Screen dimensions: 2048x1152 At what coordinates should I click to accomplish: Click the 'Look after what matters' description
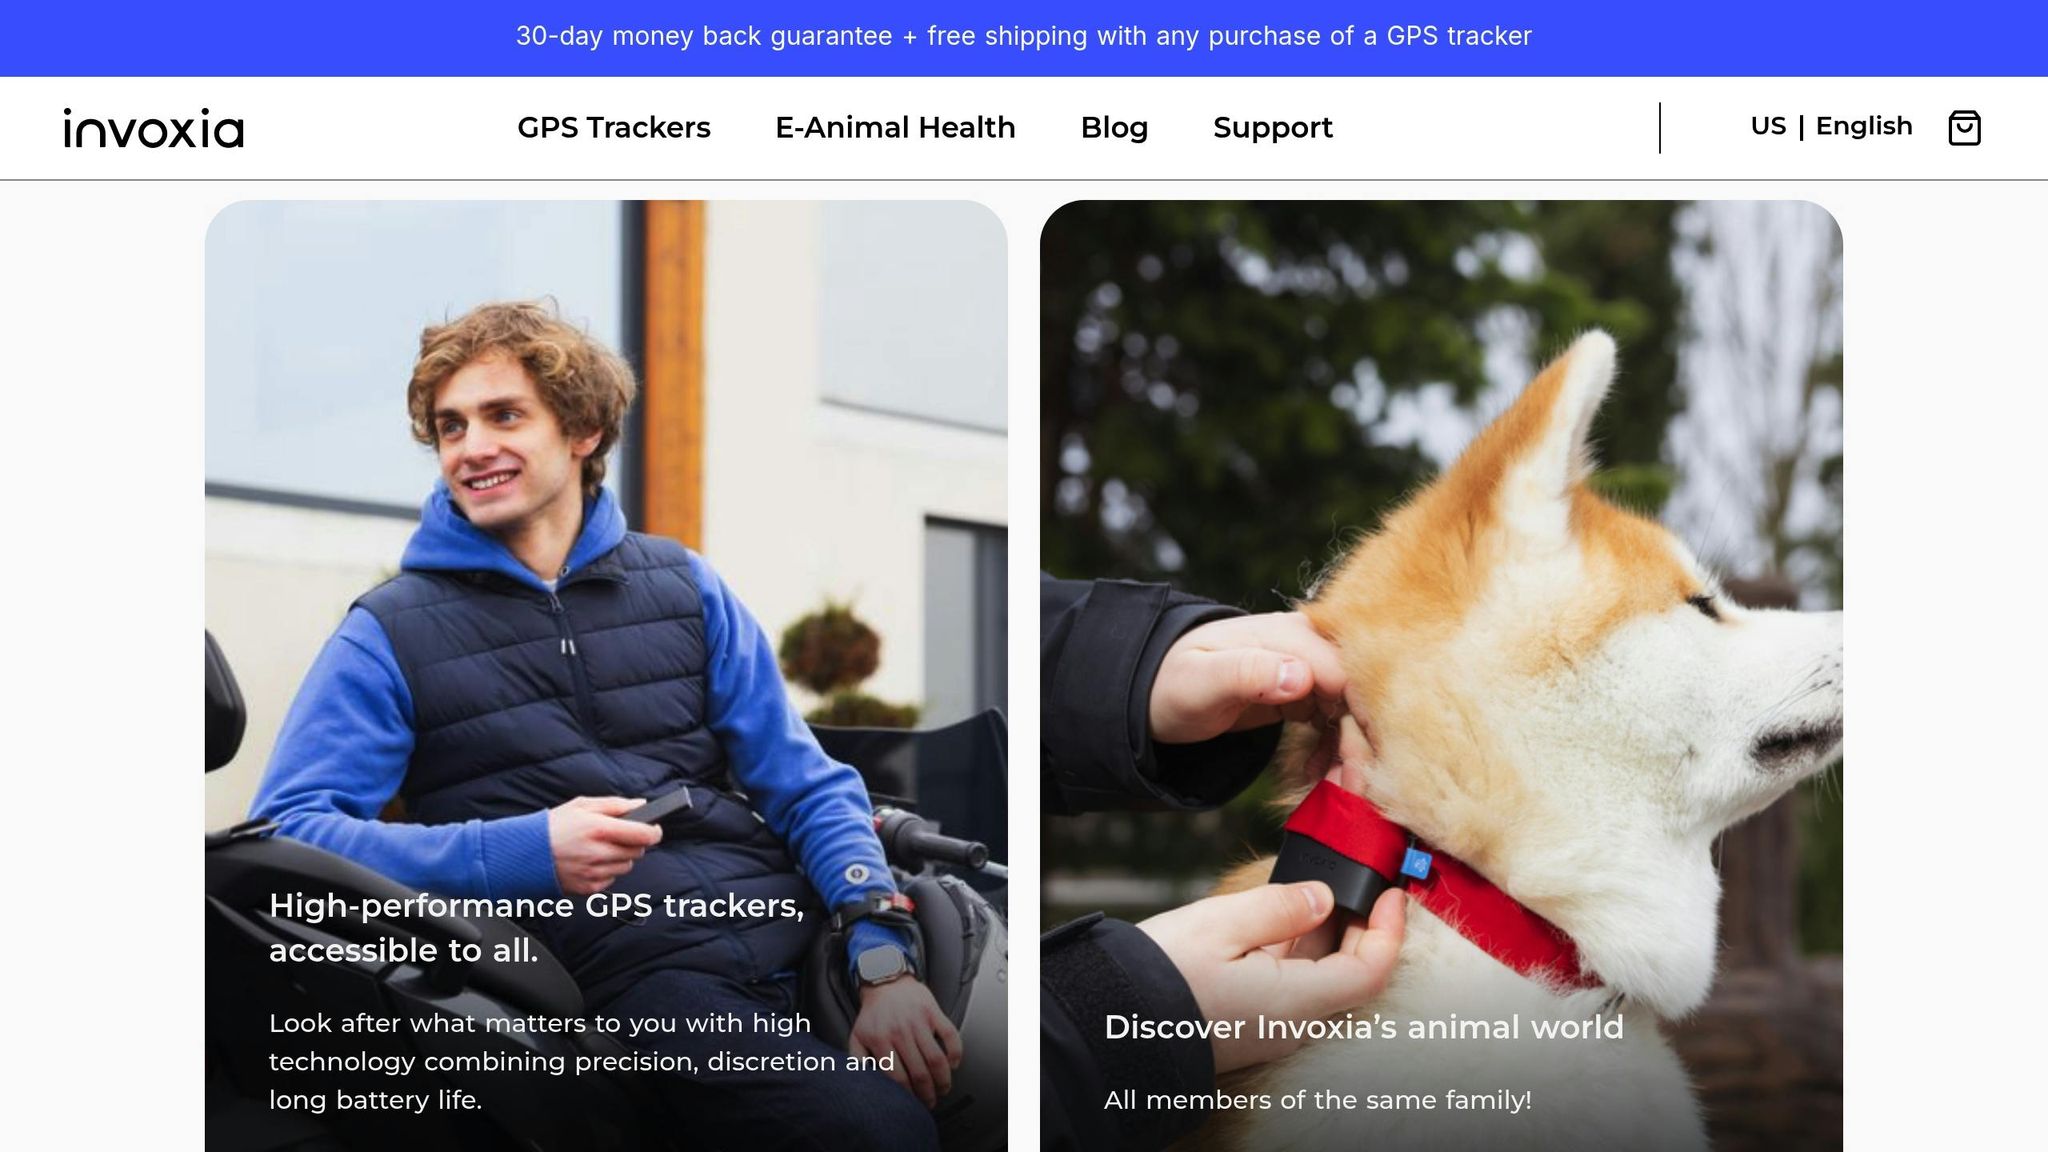581,1061
